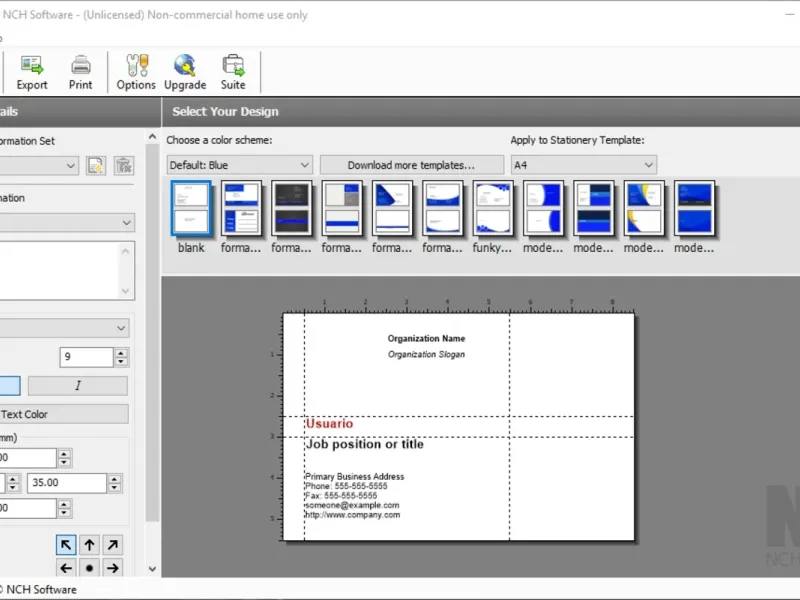Select someone@example.com text on card
800x600 pixels.
coord(352,505)
